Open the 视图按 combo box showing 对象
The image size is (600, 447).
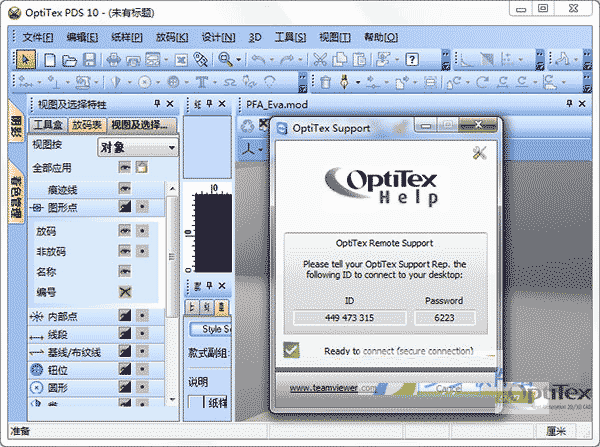(x=138, y=147)
